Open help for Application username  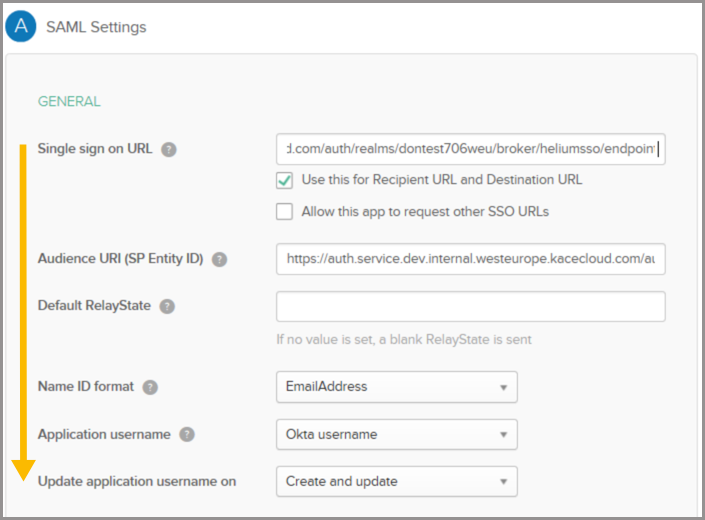187,435
